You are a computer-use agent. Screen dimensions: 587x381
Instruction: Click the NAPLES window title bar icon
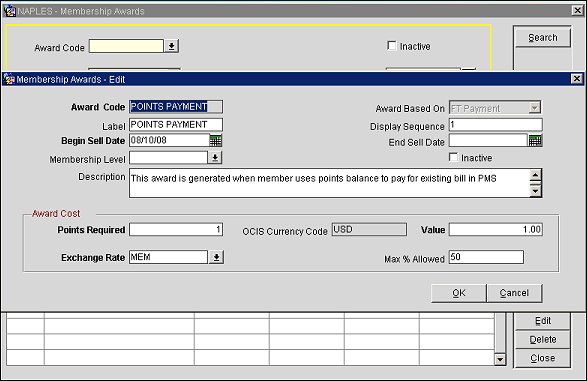tap(9, 11)
